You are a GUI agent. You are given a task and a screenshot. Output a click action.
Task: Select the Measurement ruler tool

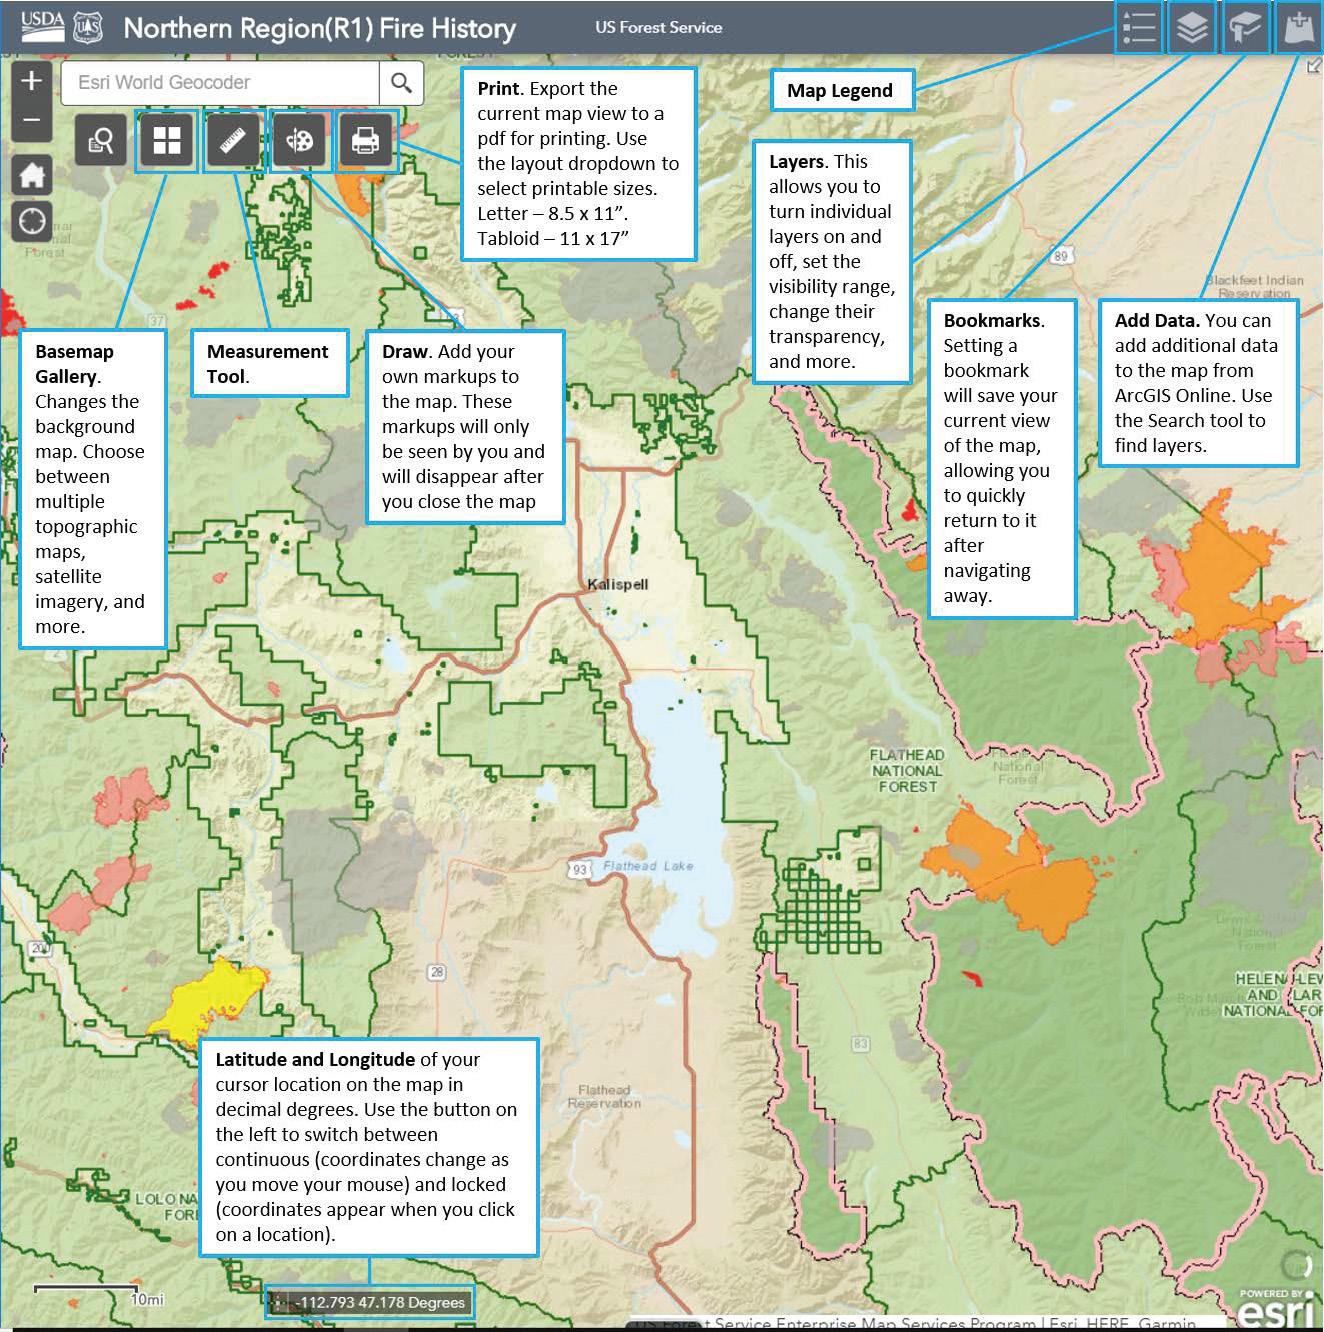[x=233, y=141]
